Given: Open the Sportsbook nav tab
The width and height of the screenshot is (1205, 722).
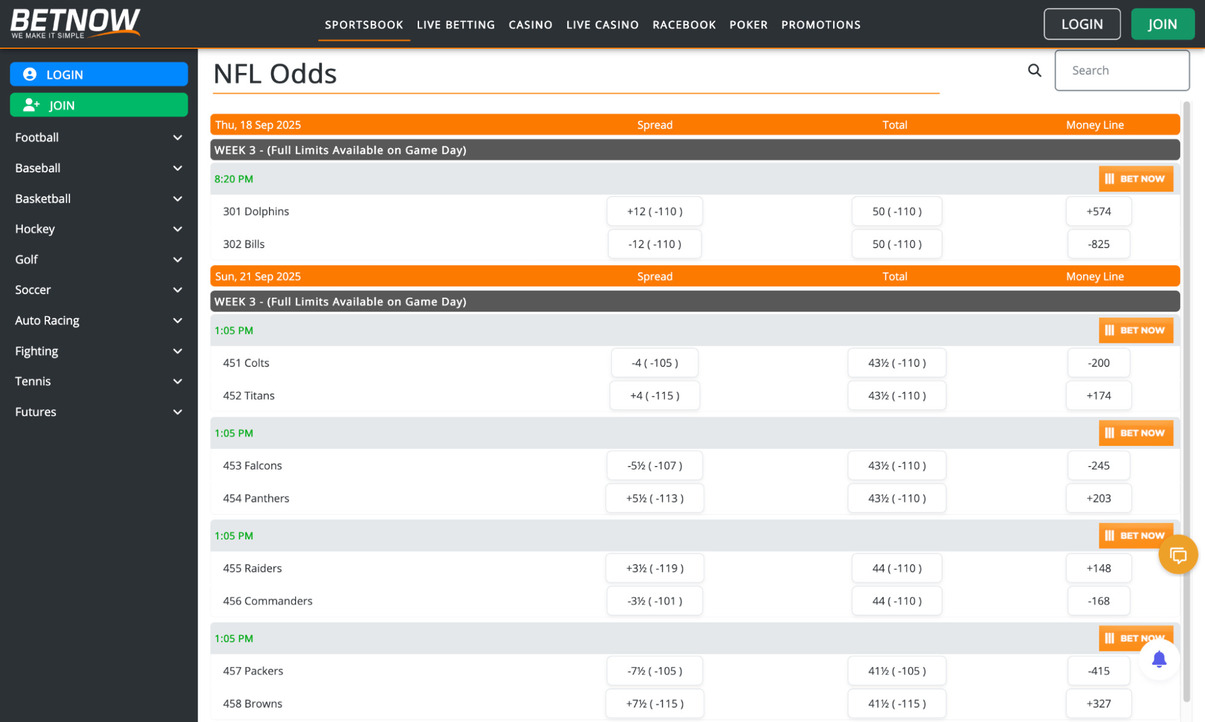Looking at the screenshot, I should click(364, 25).
